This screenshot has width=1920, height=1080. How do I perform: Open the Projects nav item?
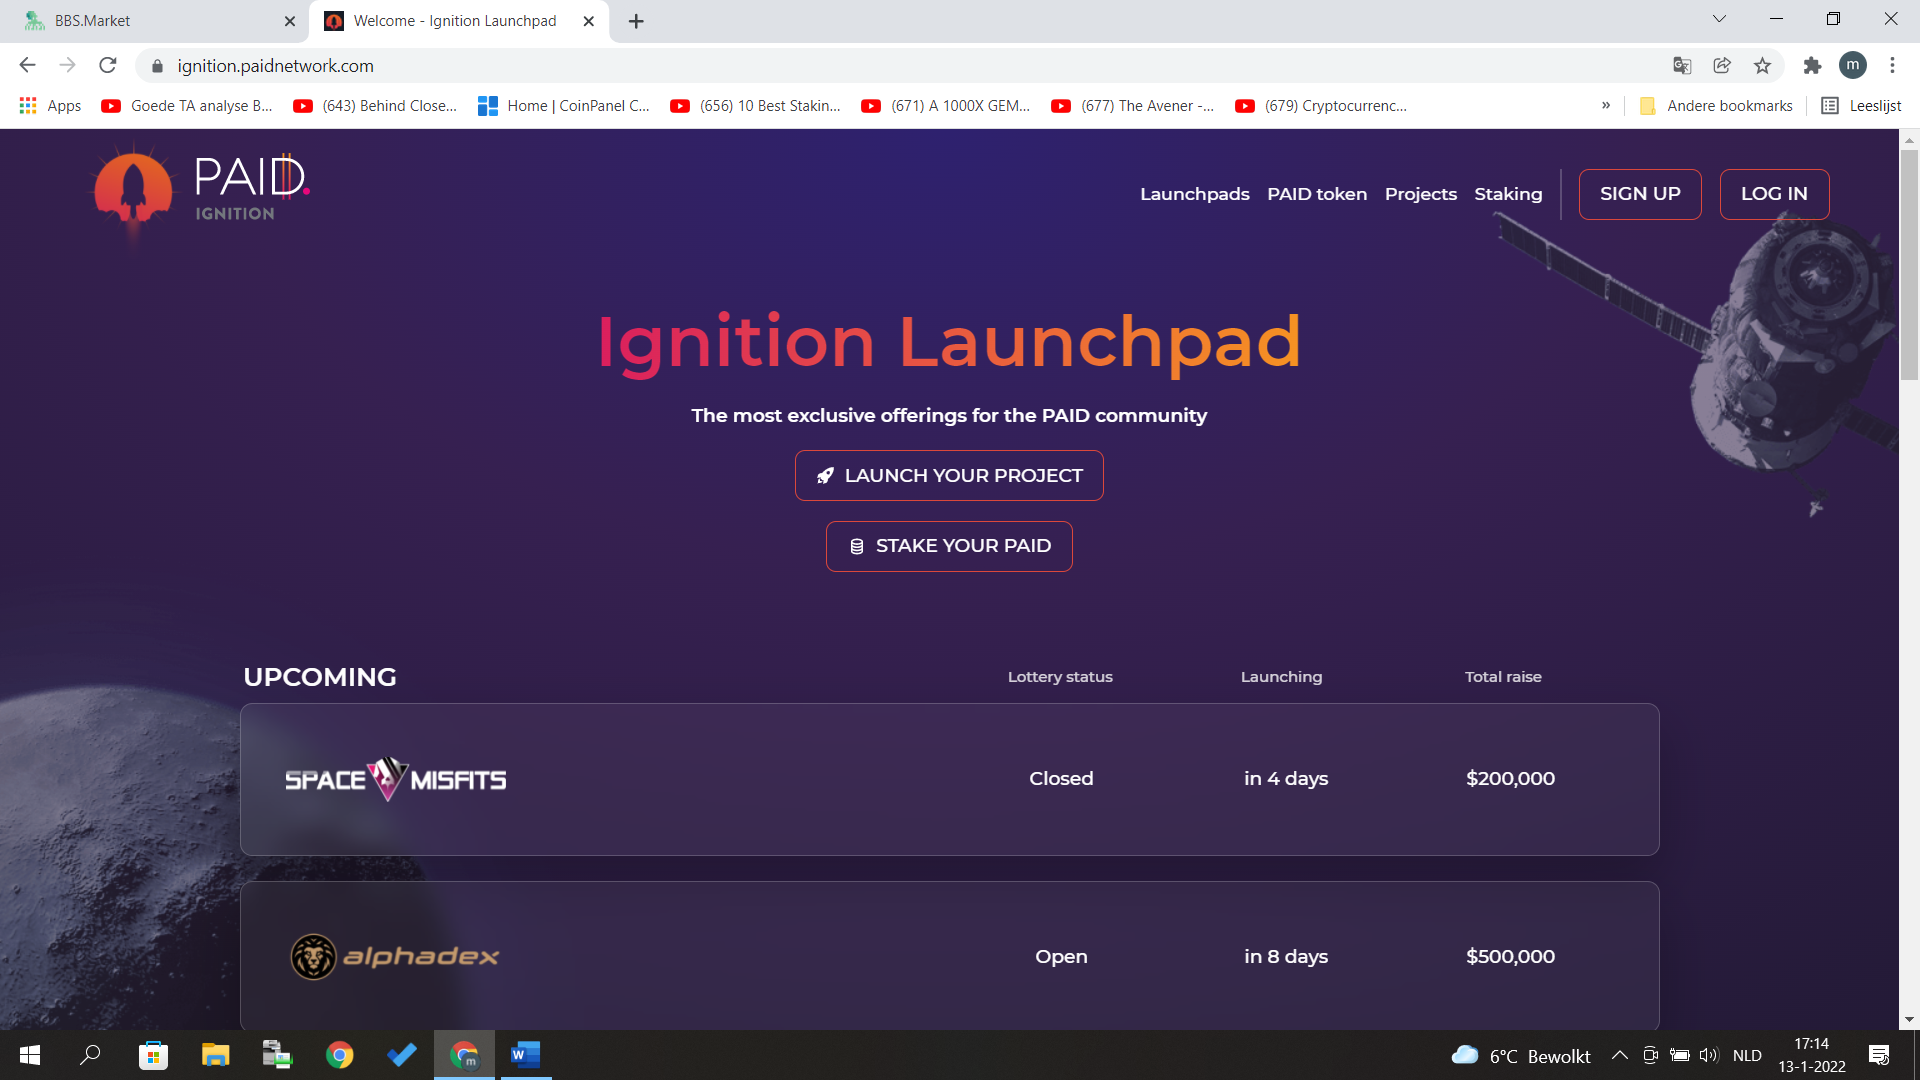click(x=1420, y=194)
